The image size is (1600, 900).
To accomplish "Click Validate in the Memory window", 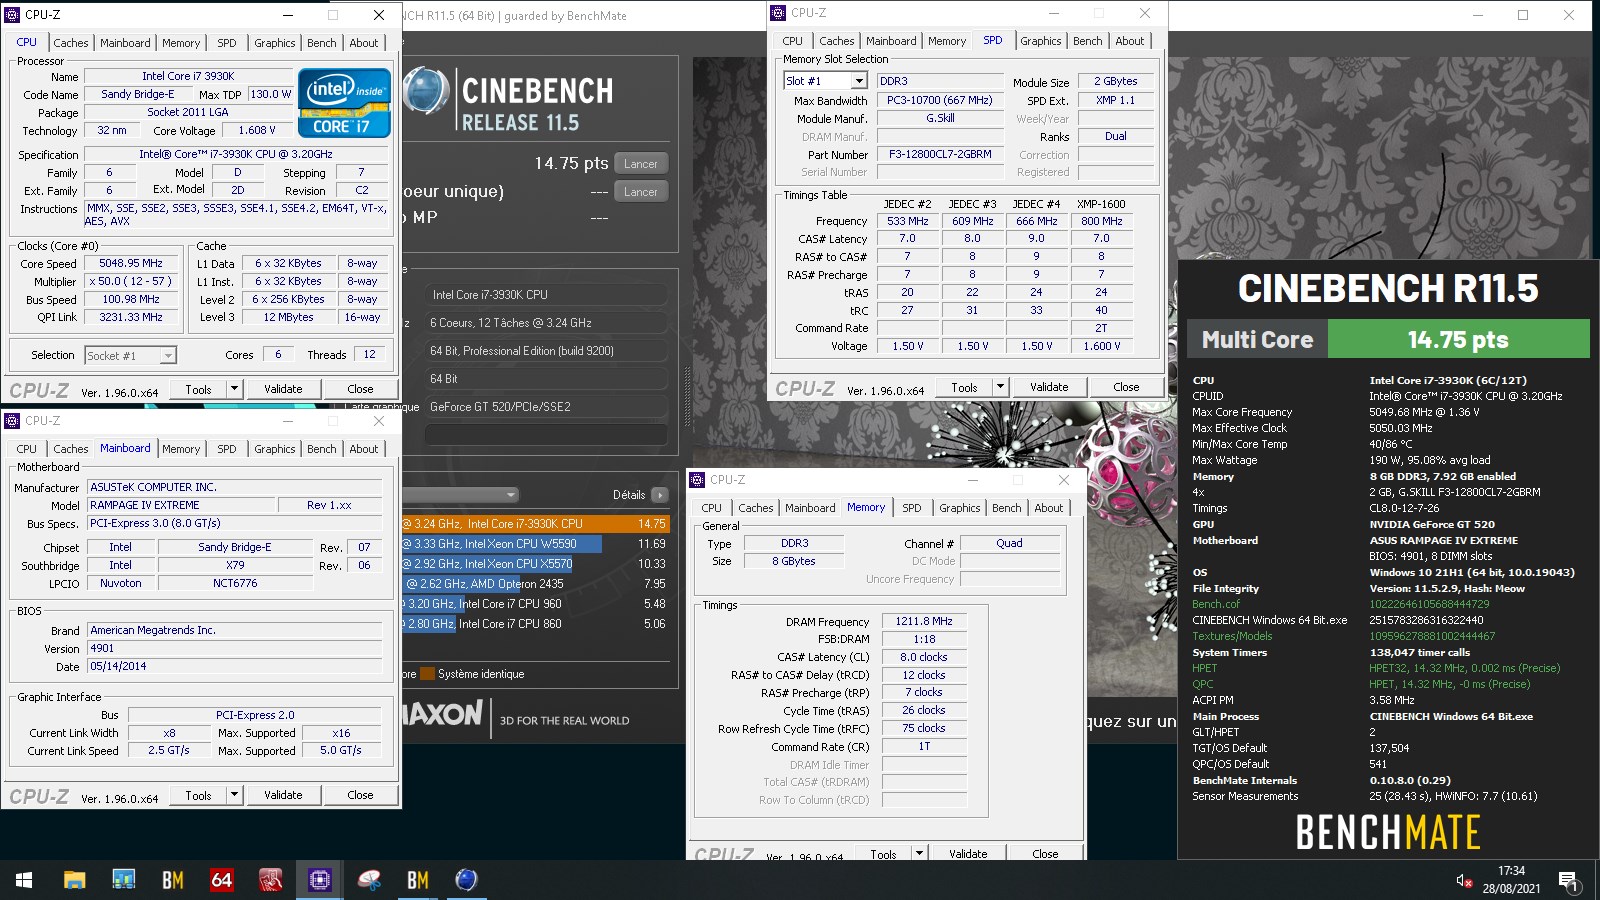I will (968, 853).
